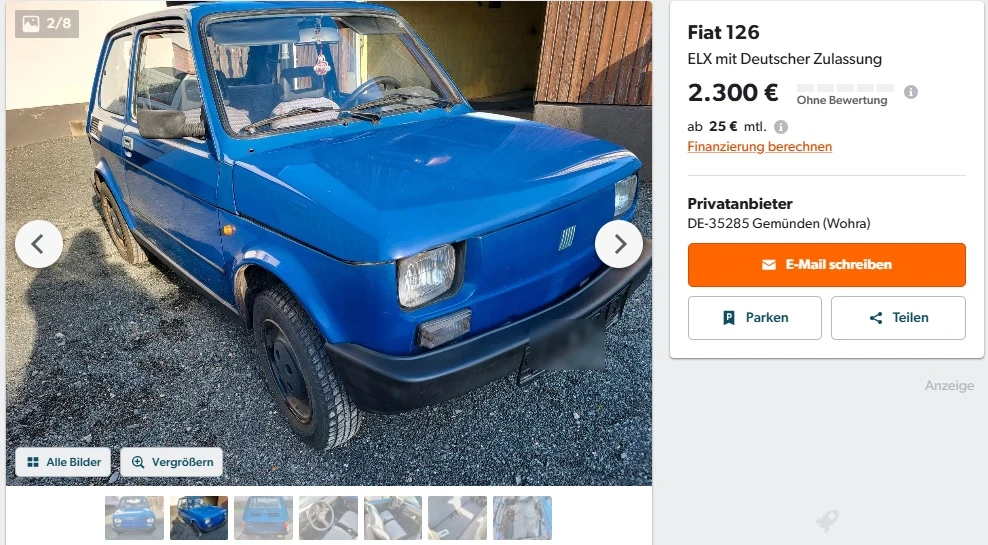Click E-Mail schreiben to contact seller

coord(827,265)
